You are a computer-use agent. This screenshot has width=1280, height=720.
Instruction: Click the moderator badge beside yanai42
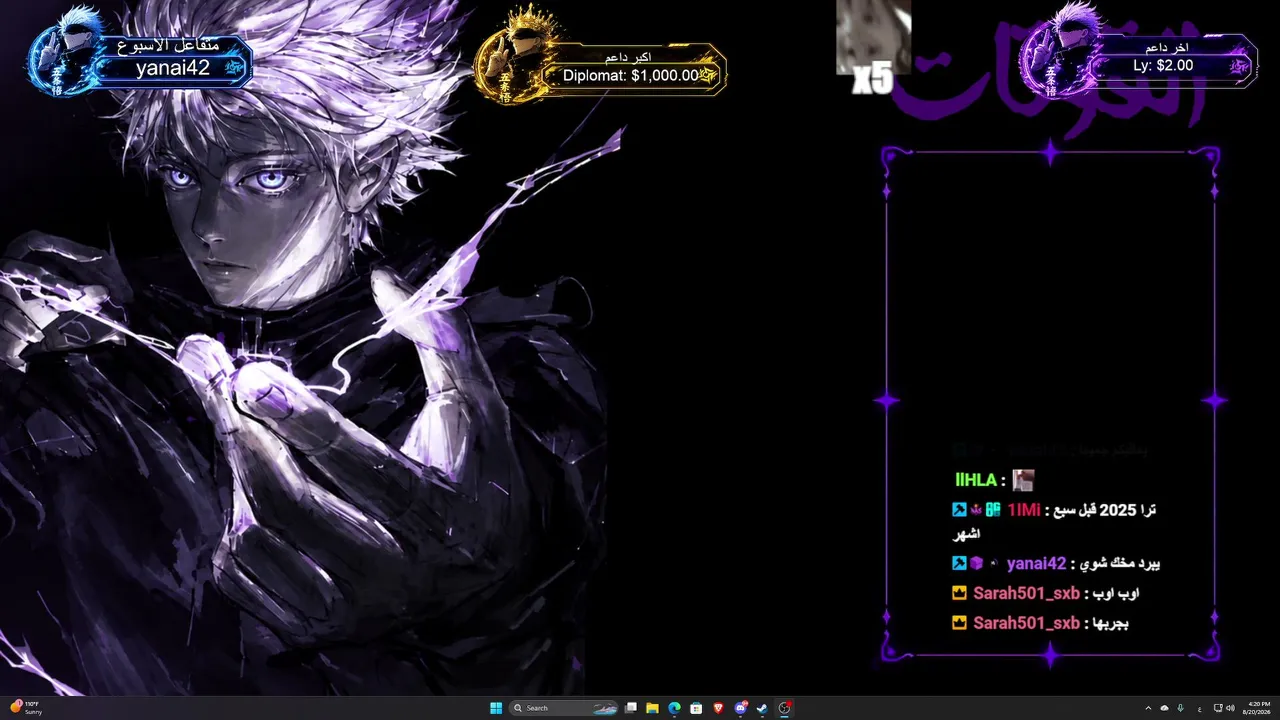[958, 563]
